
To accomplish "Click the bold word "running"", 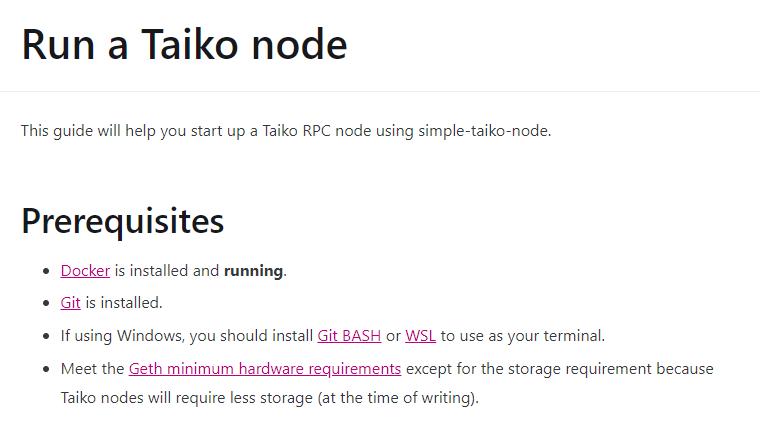I will (254, 270).
